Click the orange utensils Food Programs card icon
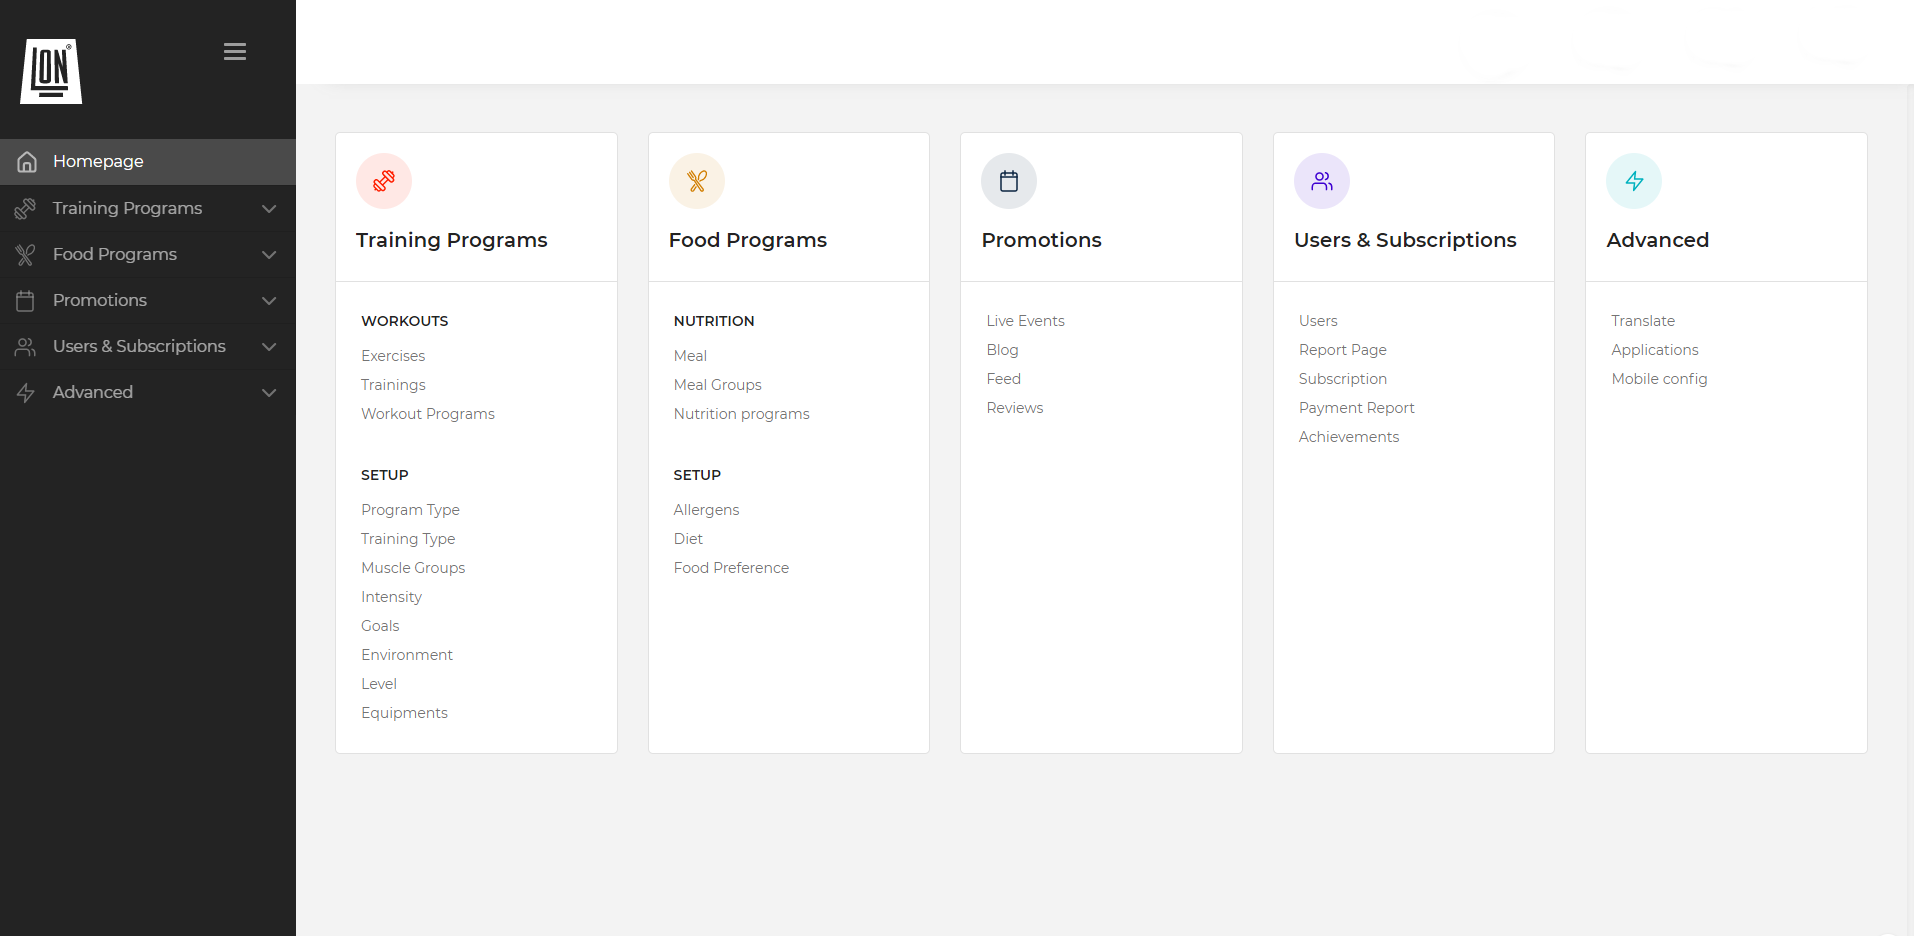 coord(697,181)
